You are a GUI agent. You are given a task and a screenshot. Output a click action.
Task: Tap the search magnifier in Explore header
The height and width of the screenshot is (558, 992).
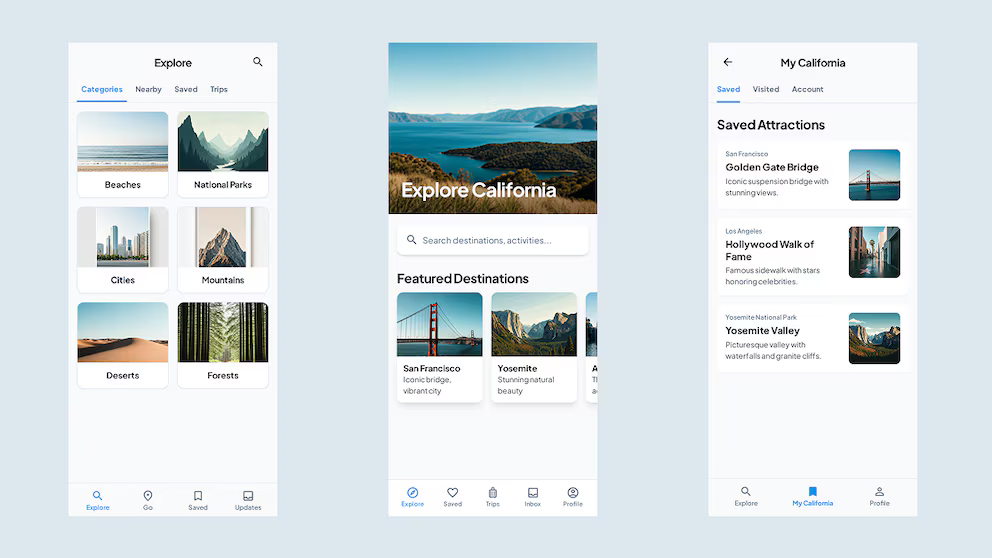pyautogui.click(x=258, y=62)
